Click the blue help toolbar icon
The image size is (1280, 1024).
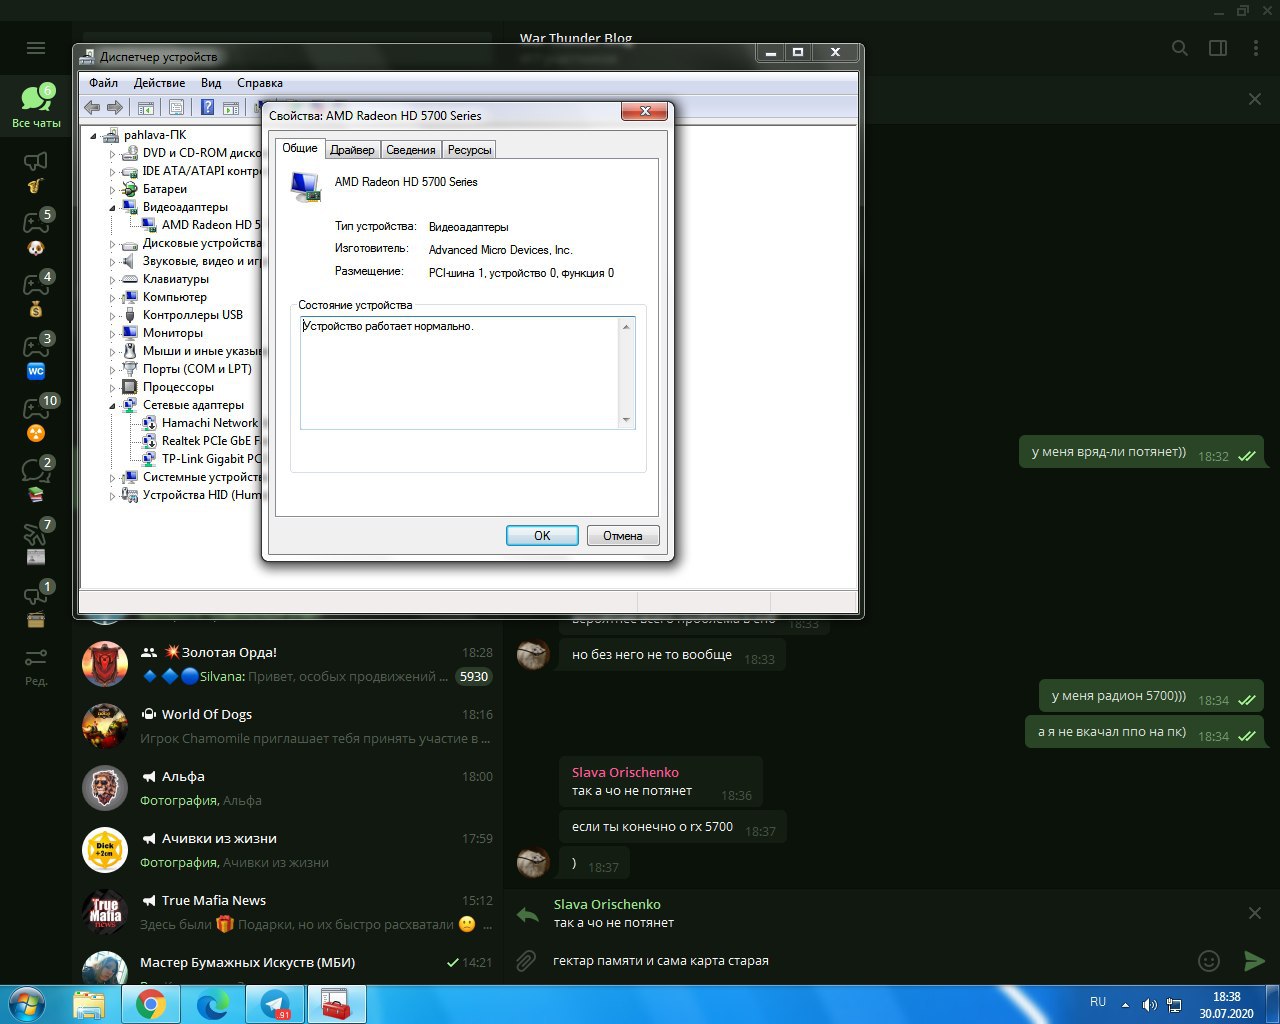point(208,107)
